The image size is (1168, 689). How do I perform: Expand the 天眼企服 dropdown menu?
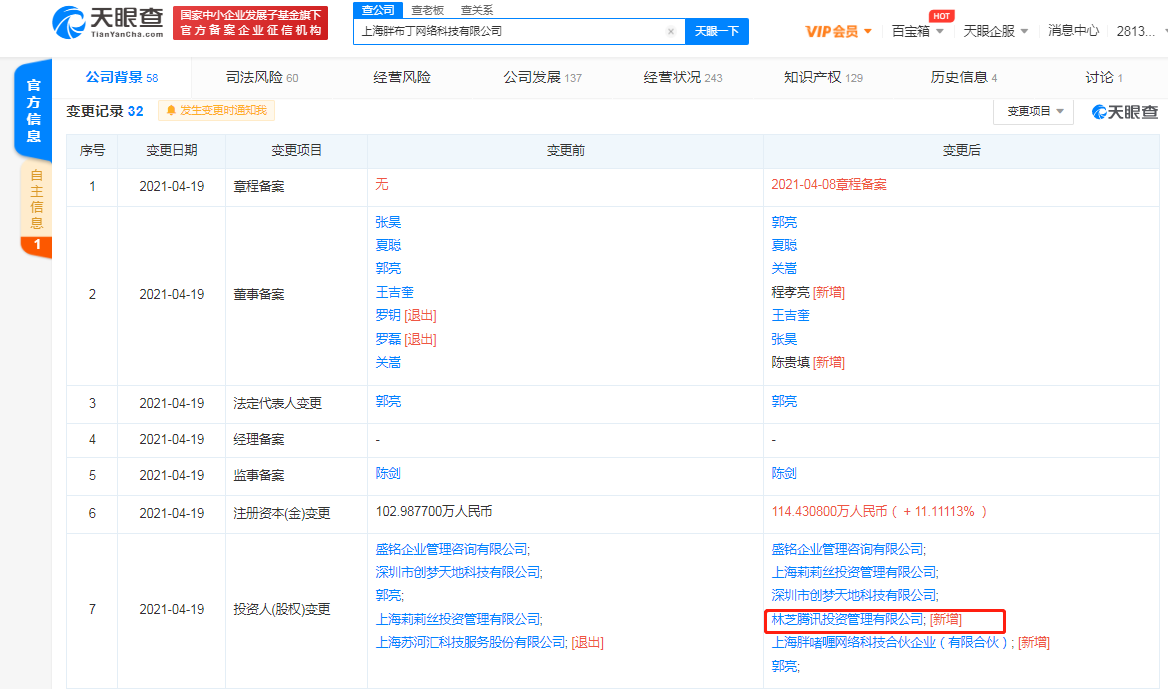click(991, 30)
